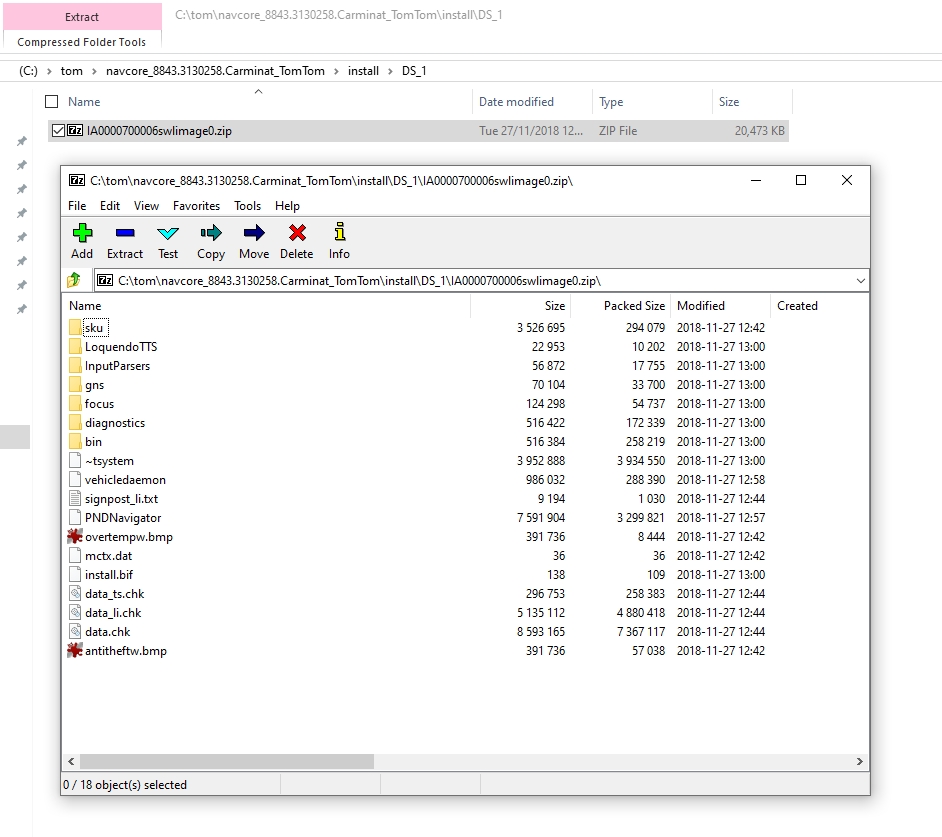Image resolution: width=942 pixels, height=837 pixels.
Task: Expand the chevron after navcore_8843.3130258.Carminat_TomTom
Action: 336,71
